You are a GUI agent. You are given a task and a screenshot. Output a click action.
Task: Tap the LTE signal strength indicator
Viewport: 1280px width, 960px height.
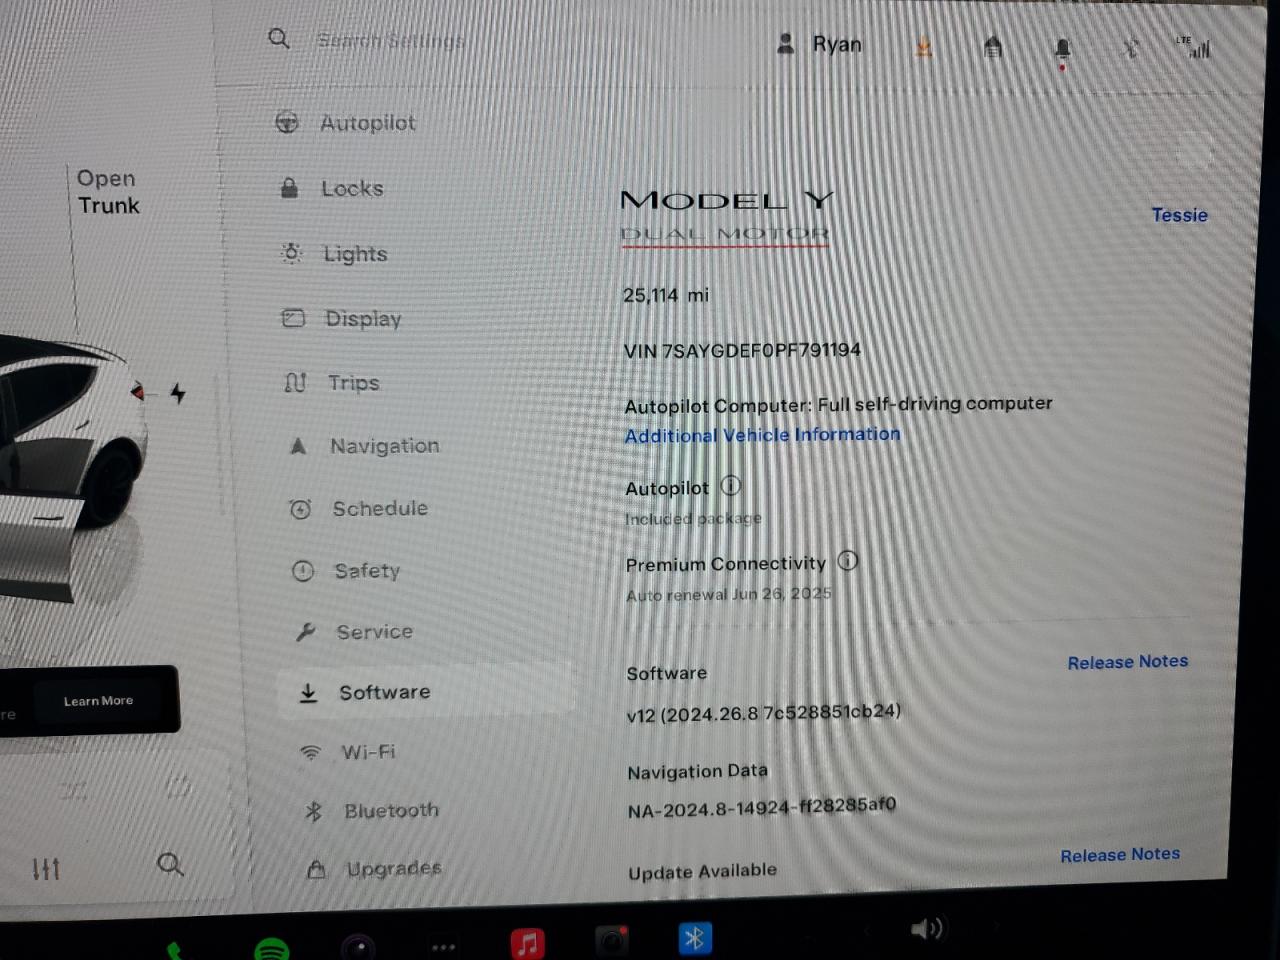1193,46
